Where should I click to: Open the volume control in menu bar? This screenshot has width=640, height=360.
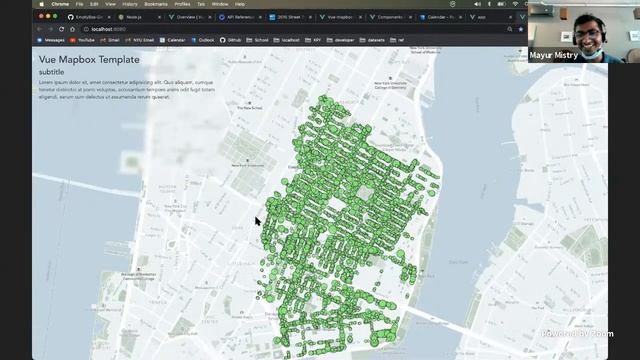pos(477,4)
